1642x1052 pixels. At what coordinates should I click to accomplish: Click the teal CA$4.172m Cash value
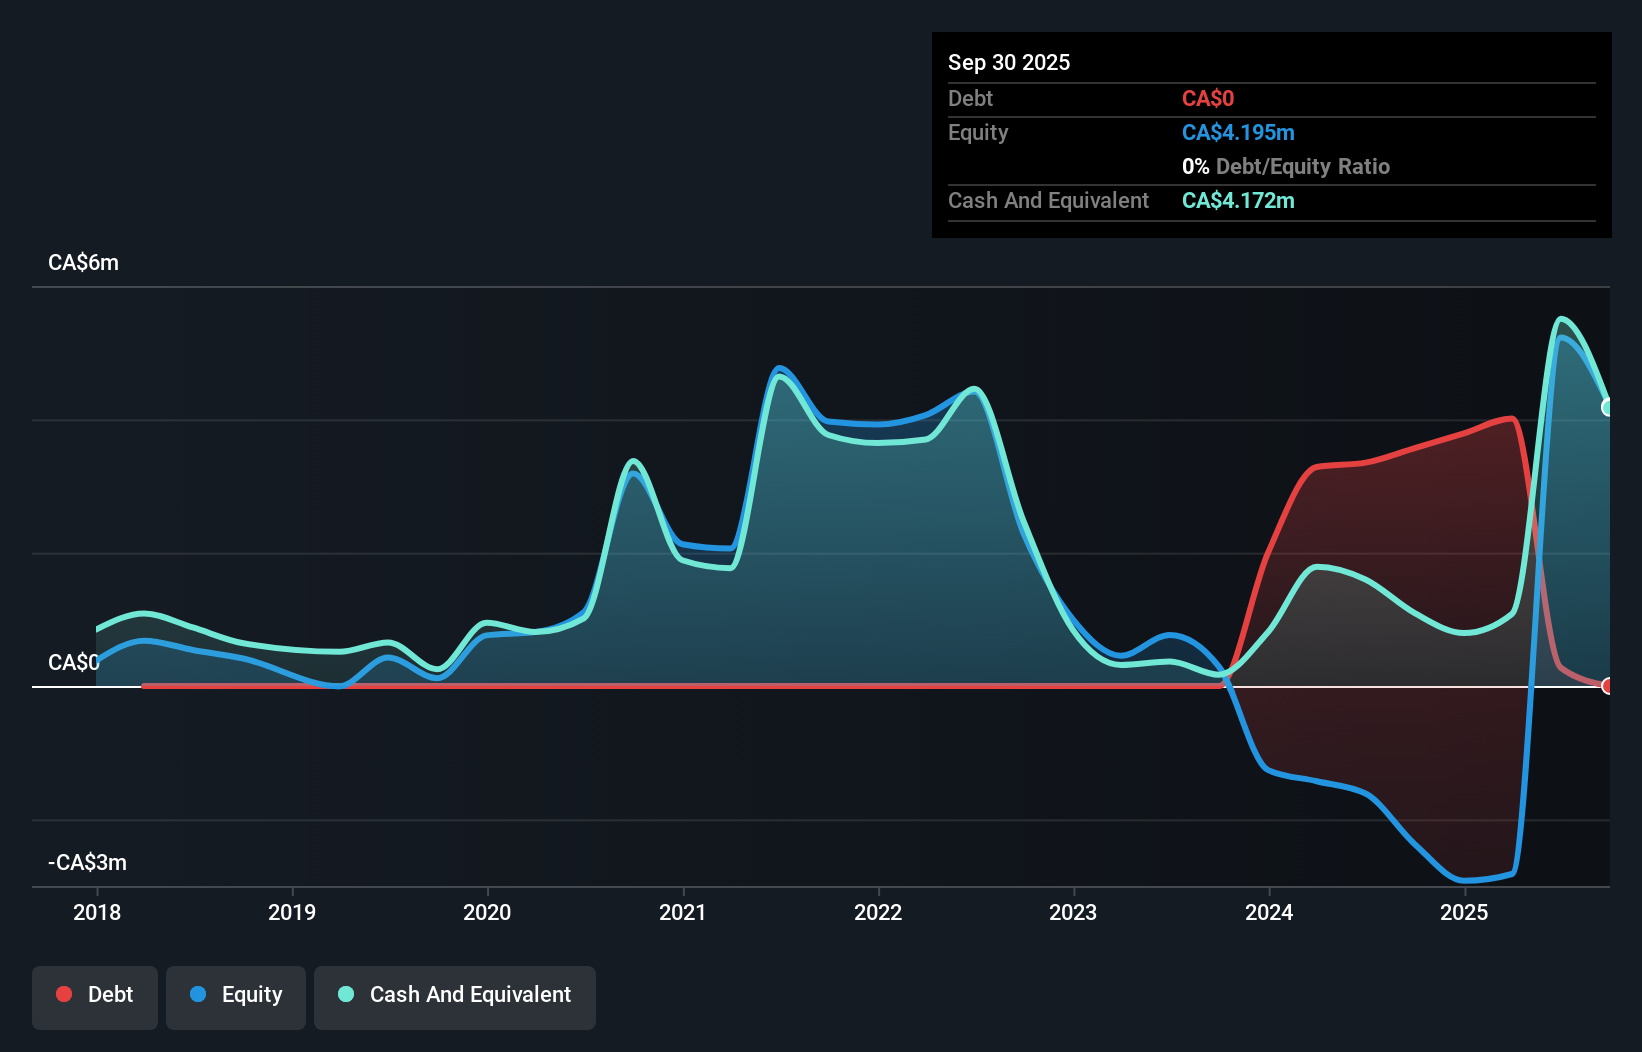1238,200
